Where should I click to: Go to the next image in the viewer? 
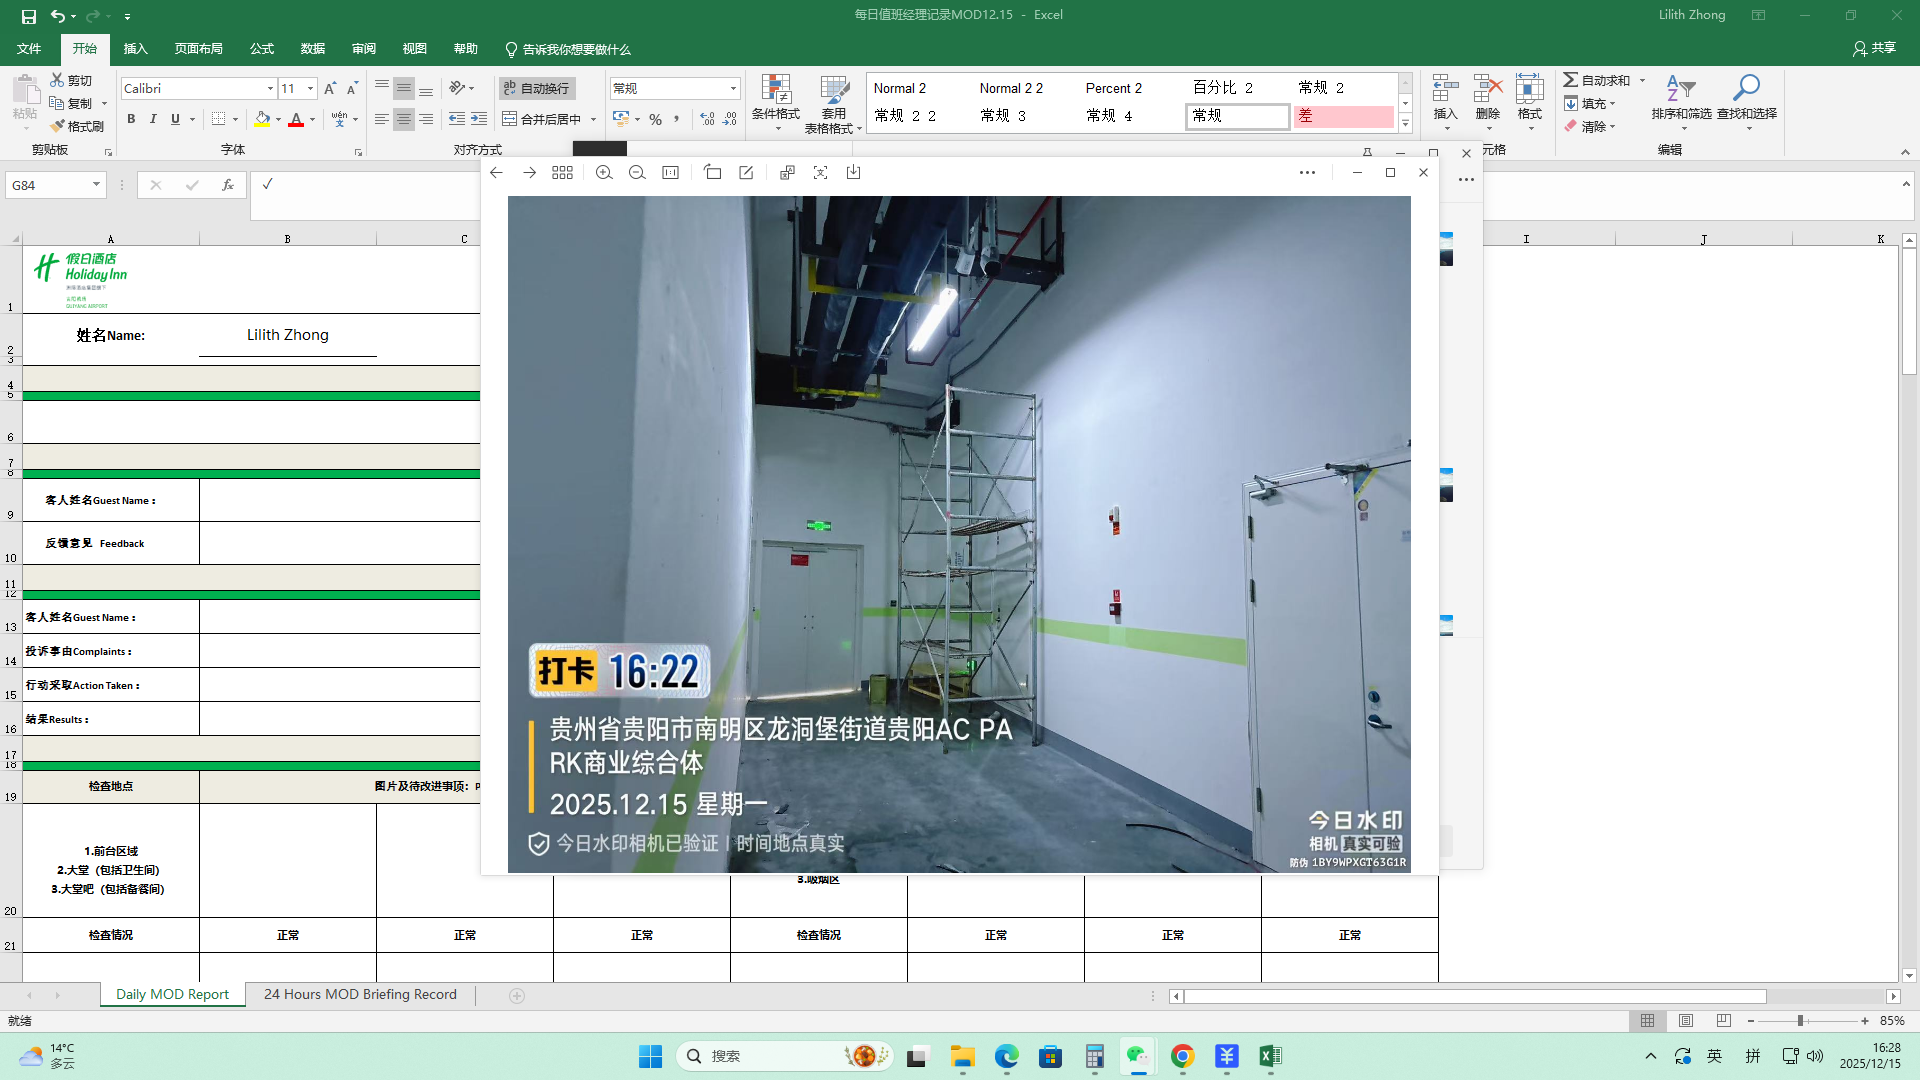[529, 173]
